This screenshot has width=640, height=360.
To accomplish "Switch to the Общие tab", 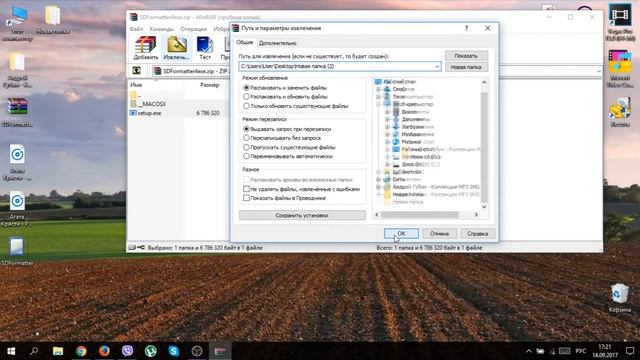I will click(245, 42).
